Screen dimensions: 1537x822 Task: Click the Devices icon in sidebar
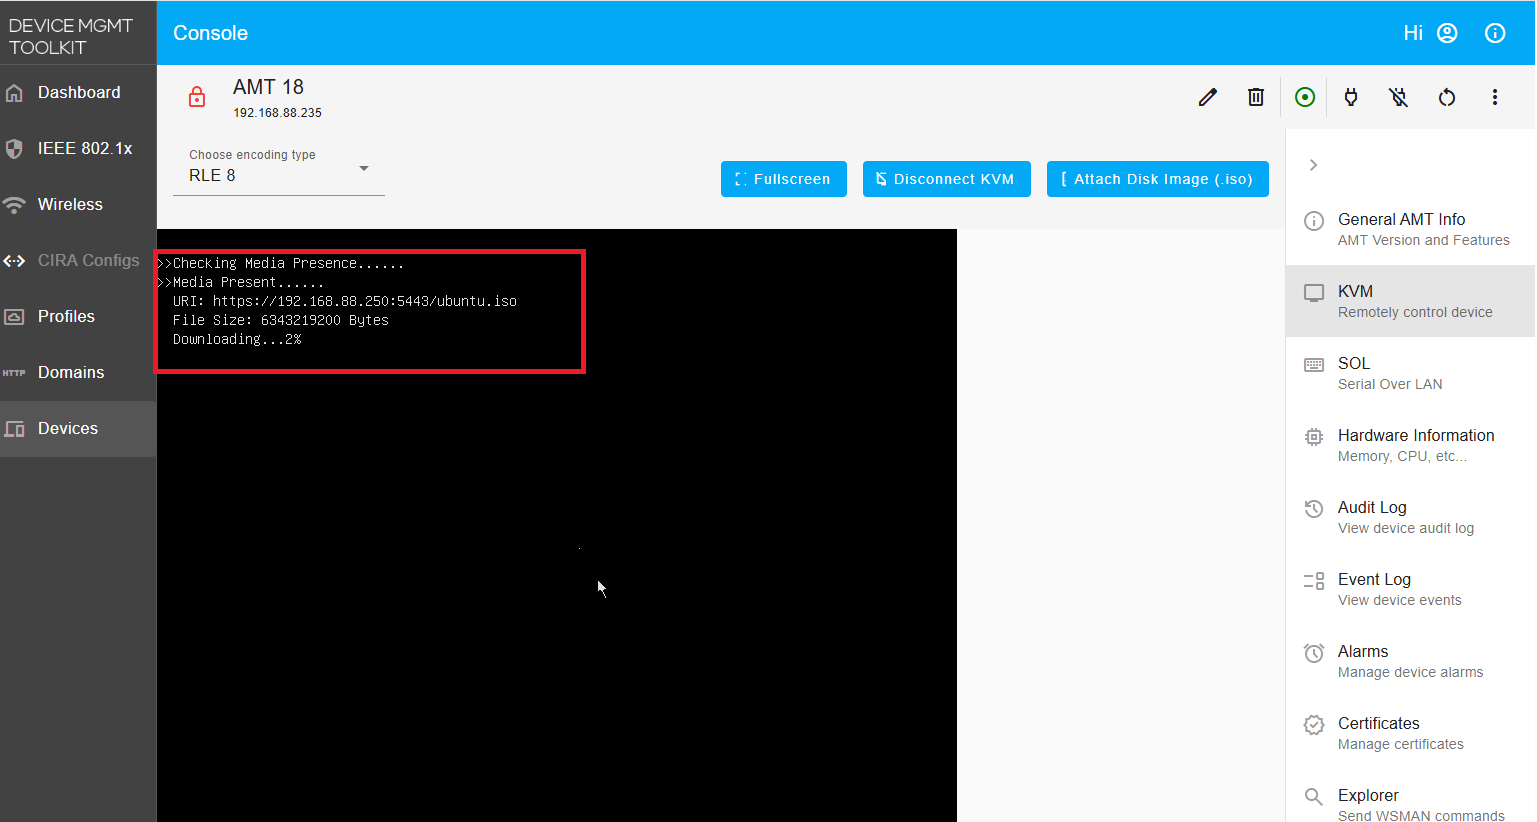[x=14, y=429]
